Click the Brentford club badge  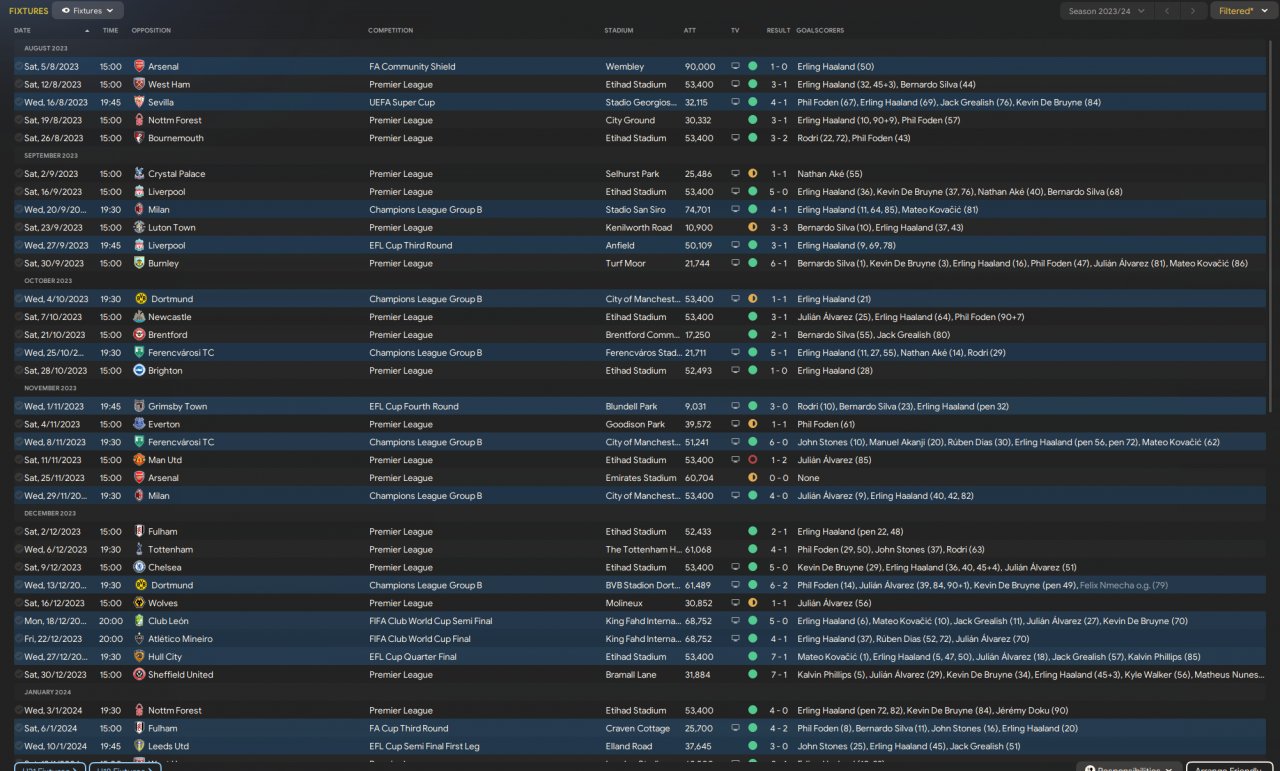(x=139, y=335)
